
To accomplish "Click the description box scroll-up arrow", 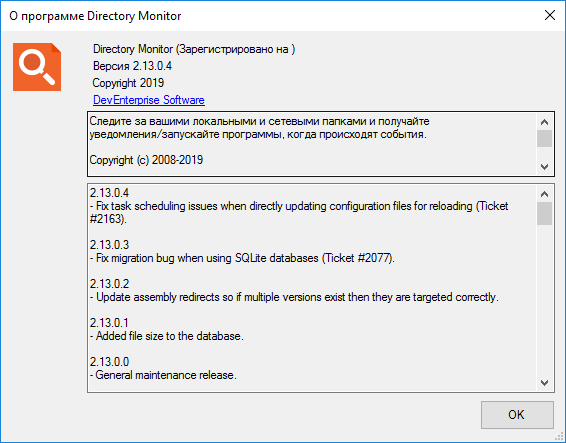I will click(x=544, y=122).
